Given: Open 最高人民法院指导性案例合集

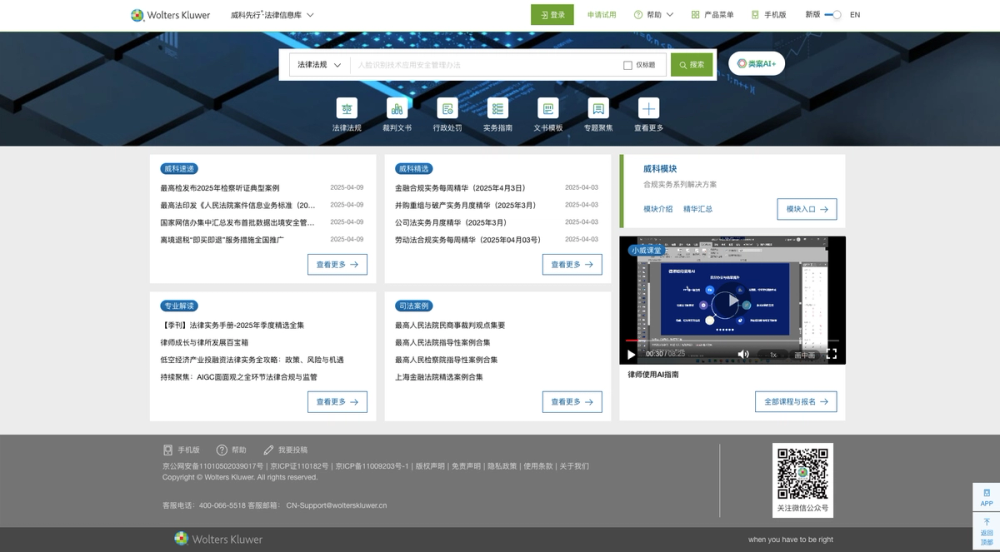Looking at the screenshot, I should [x=443, y=342].
